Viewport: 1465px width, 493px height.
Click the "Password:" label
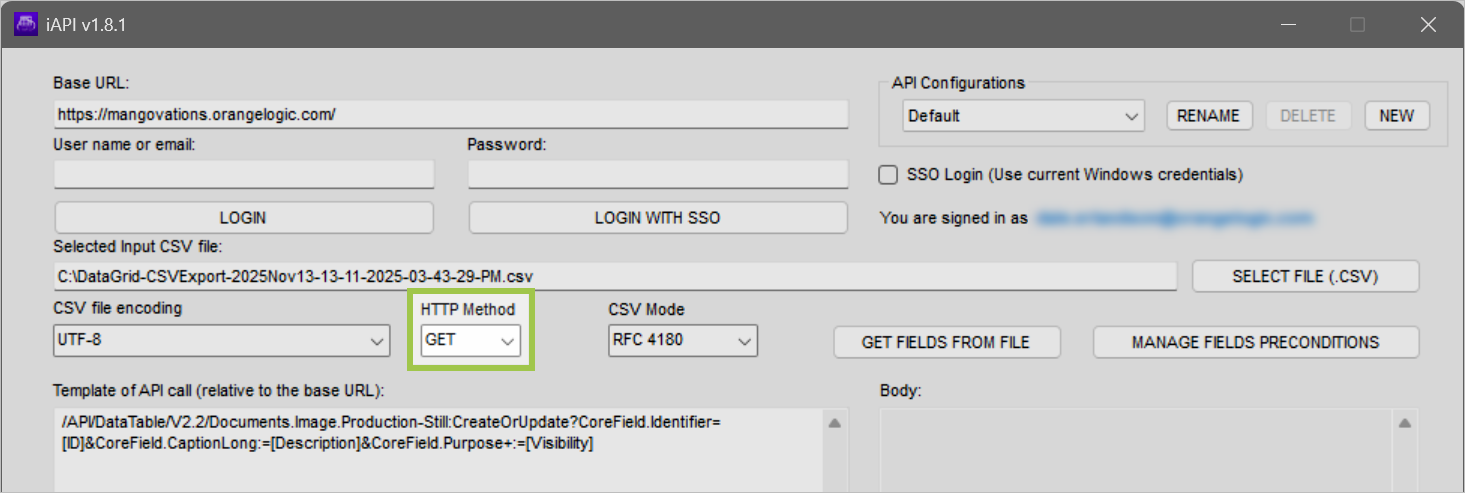point(507,145)
